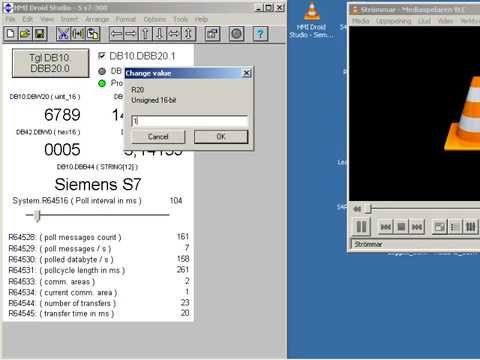The image size is (480, 360).
Task: Click the toolbar icon left of the round gray icon
Action: click(x=212, y=34)
